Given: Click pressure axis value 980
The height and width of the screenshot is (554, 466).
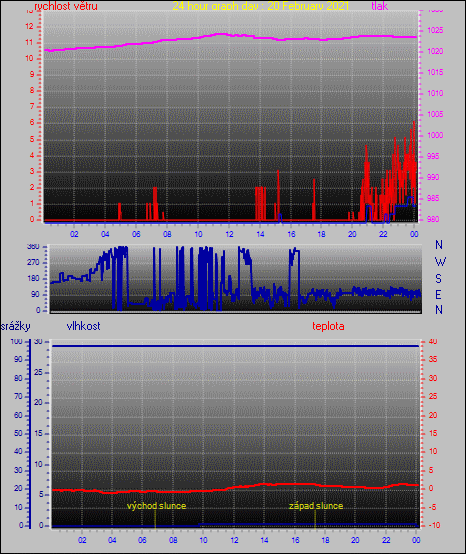Looking at the screenshot, I should point(433,219).
